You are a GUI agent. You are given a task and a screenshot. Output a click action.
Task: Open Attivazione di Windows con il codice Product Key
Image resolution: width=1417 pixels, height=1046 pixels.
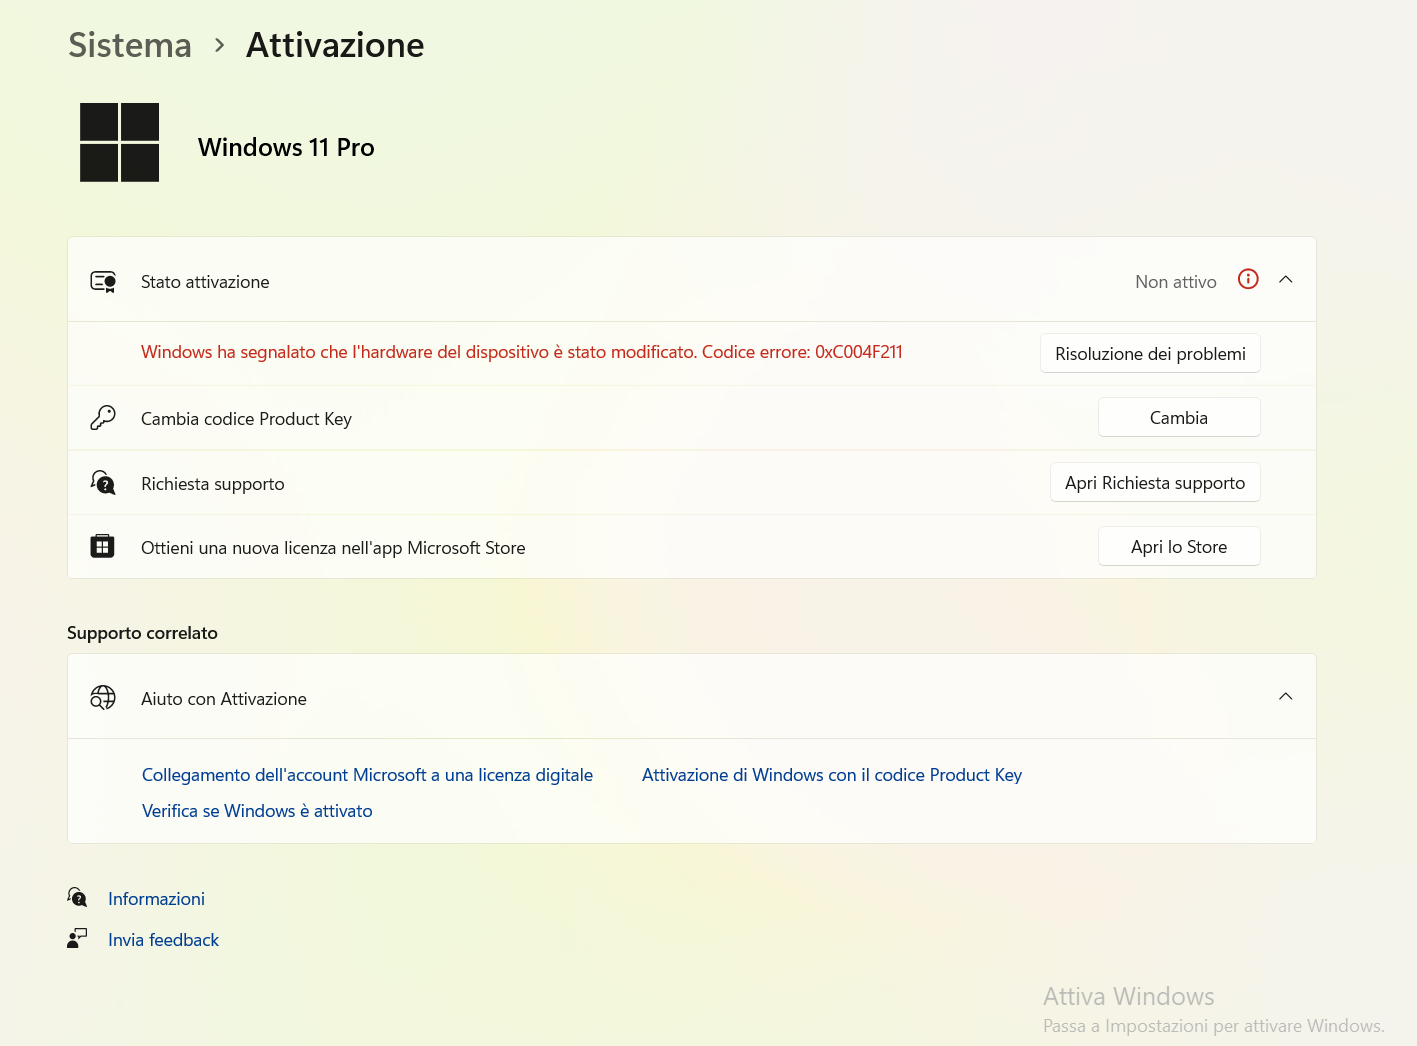click(832, 775)
